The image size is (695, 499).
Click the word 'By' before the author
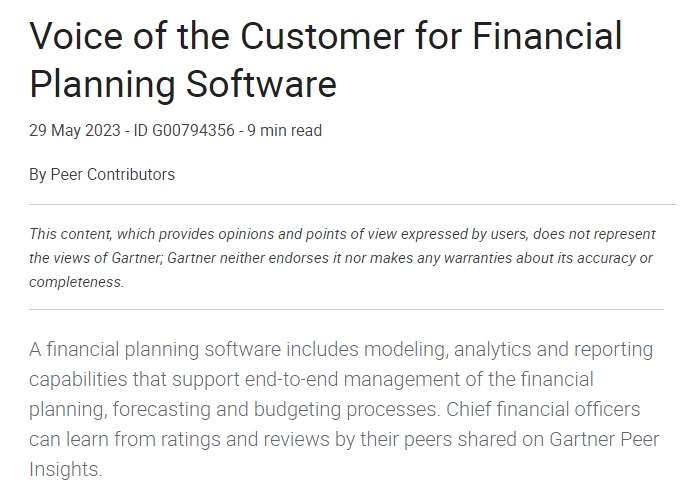point(38,175)
